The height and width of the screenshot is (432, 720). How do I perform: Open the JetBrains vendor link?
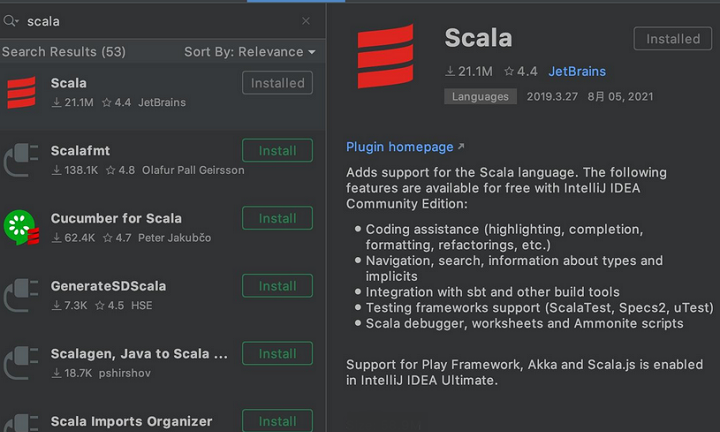(x=577, y=71)
